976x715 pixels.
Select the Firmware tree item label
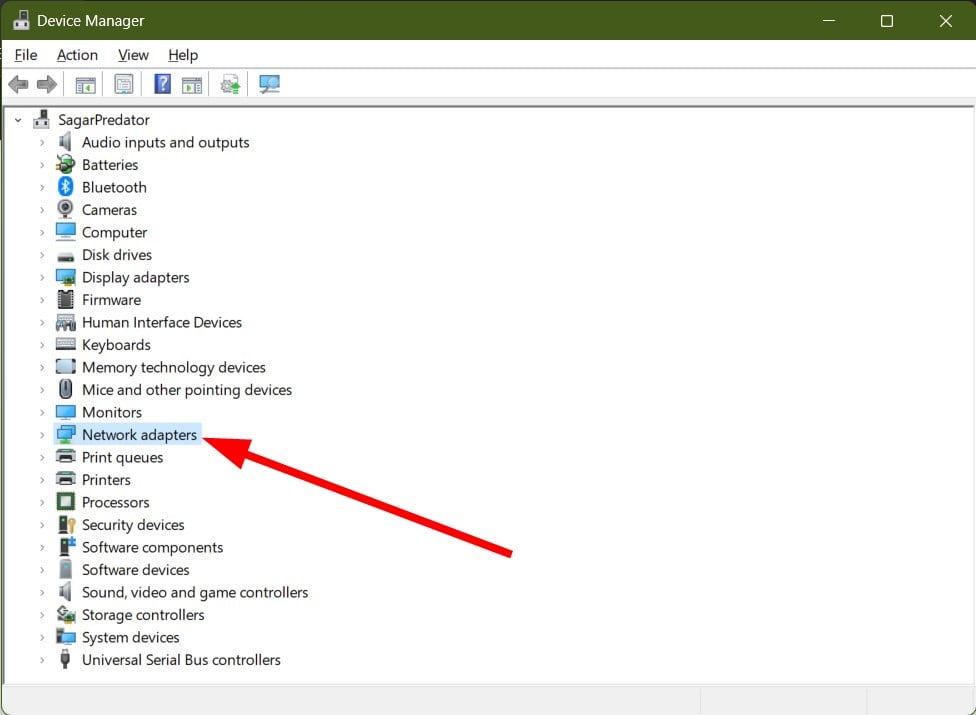tap(111, 300)
